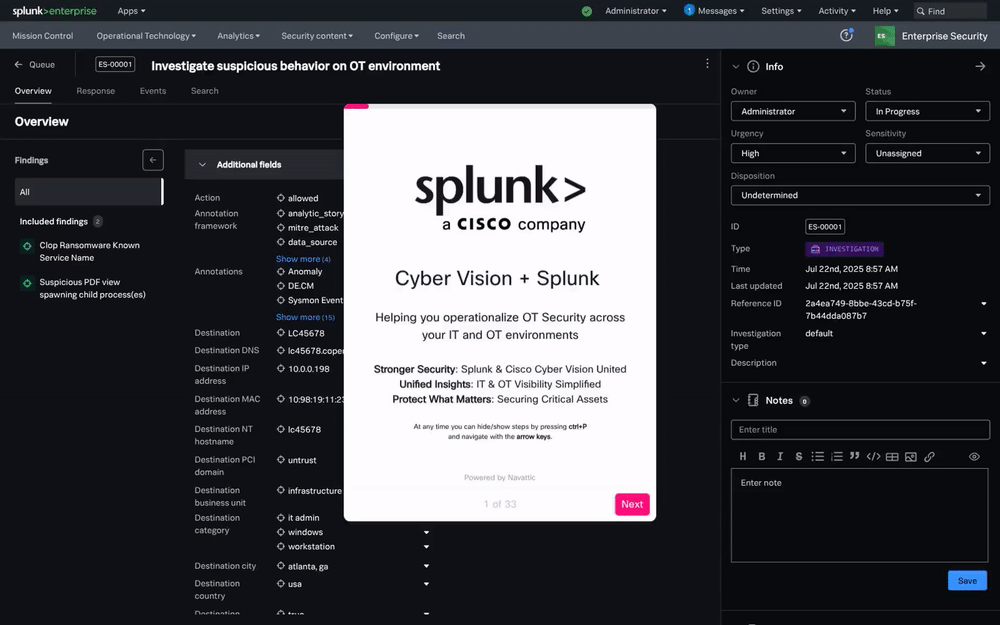Switch to the Events tab
Image resolution: width=1000 pixels, height=625 pixels.
click(x=153, y=91)
